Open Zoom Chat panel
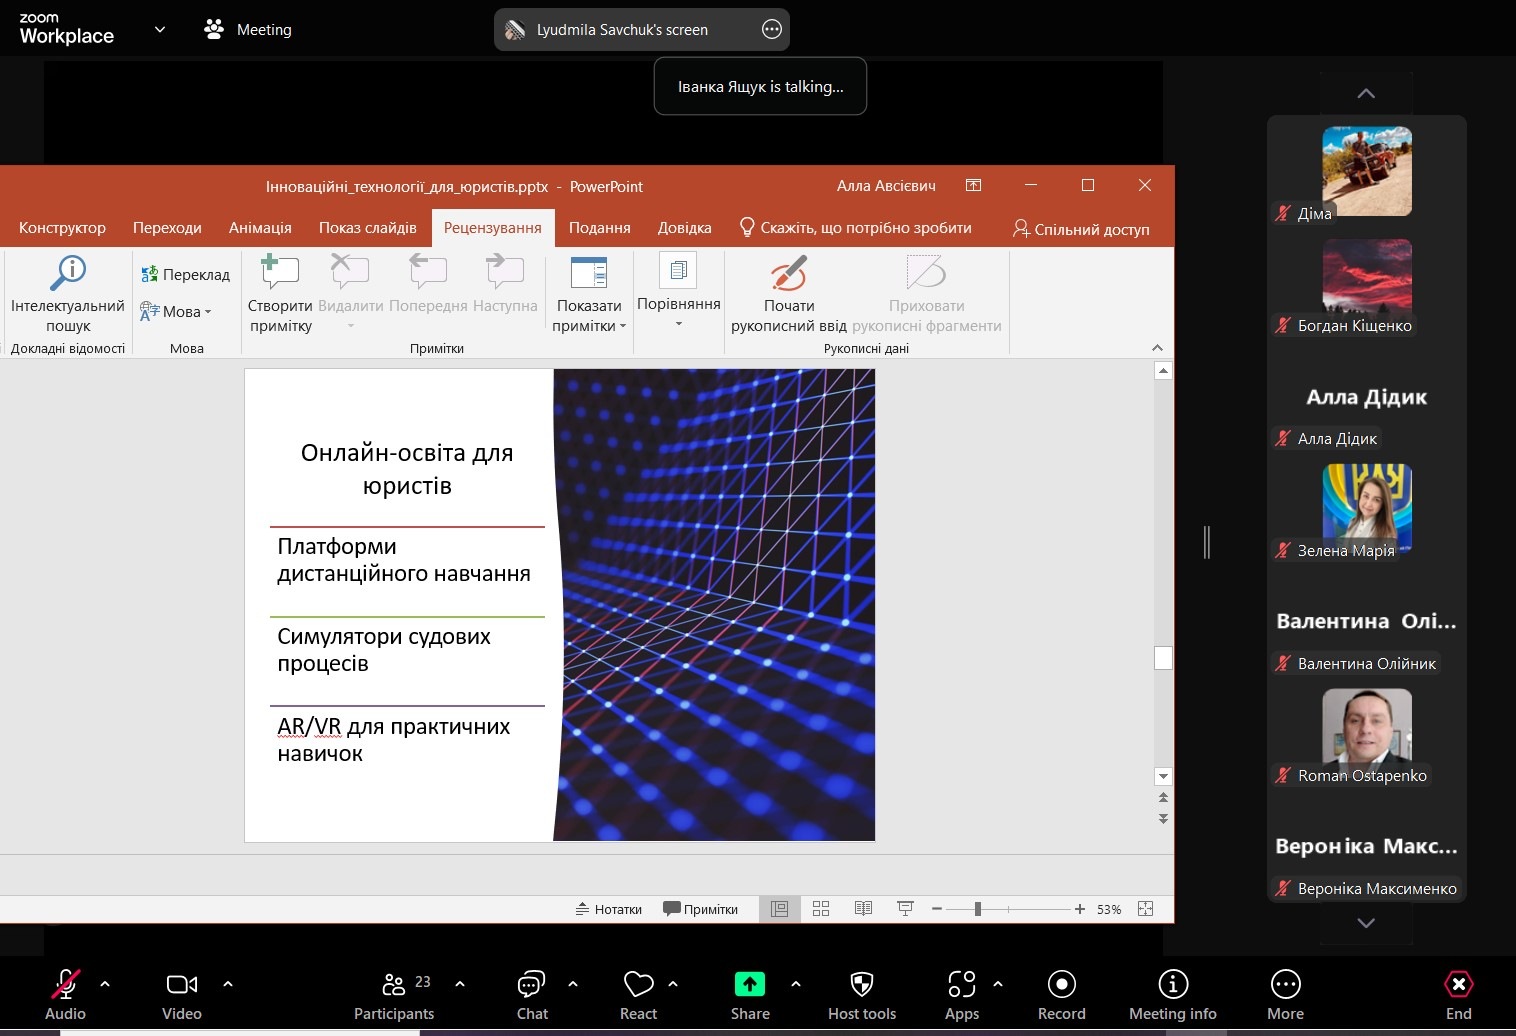Image resolution: width=1516 pixels, height=1036 pixels. coord(532,985)
